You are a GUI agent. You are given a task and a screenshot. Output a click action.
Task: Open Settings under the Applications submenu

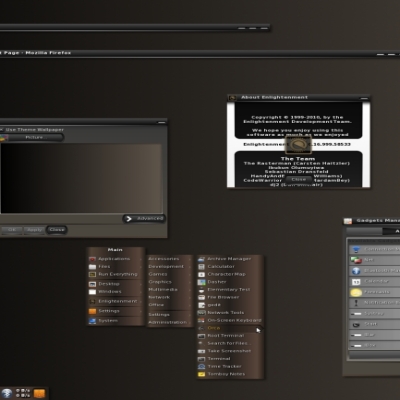pos(170,315)
